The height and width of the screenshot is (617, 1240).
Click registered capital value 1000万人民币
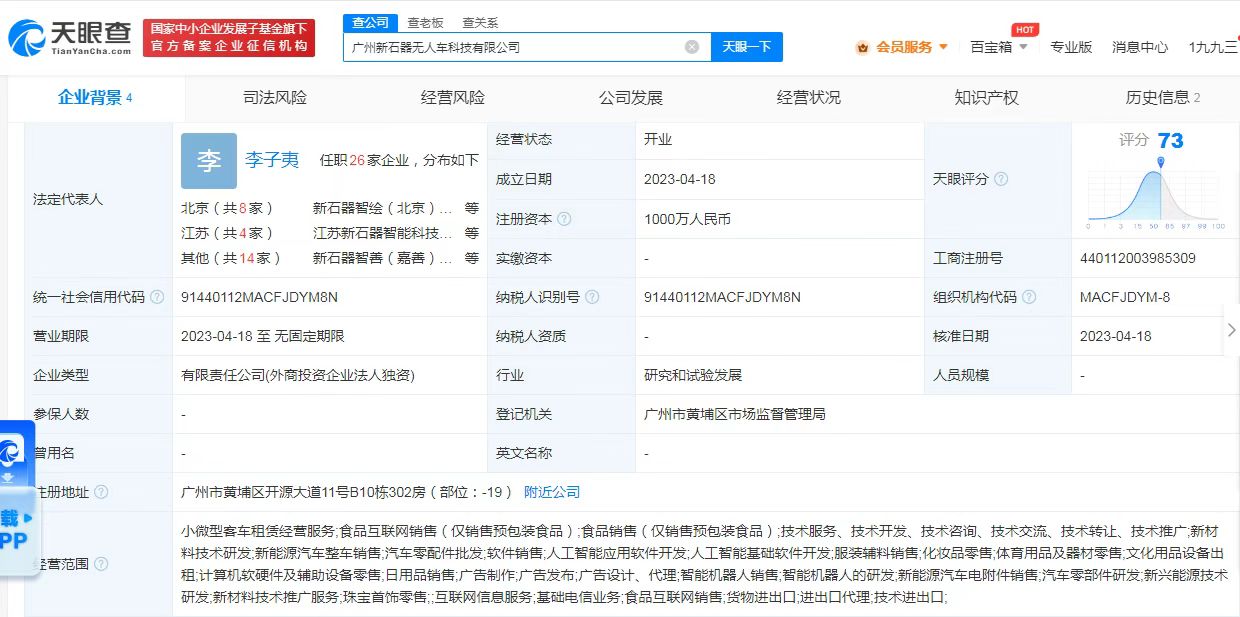687,219
